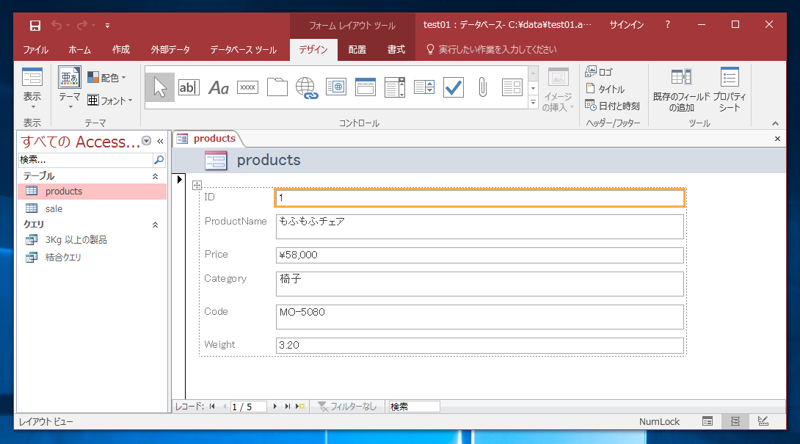The image size is (800, 444).
Task: Select the 結合クエリ query
Action: coord(92,257)
